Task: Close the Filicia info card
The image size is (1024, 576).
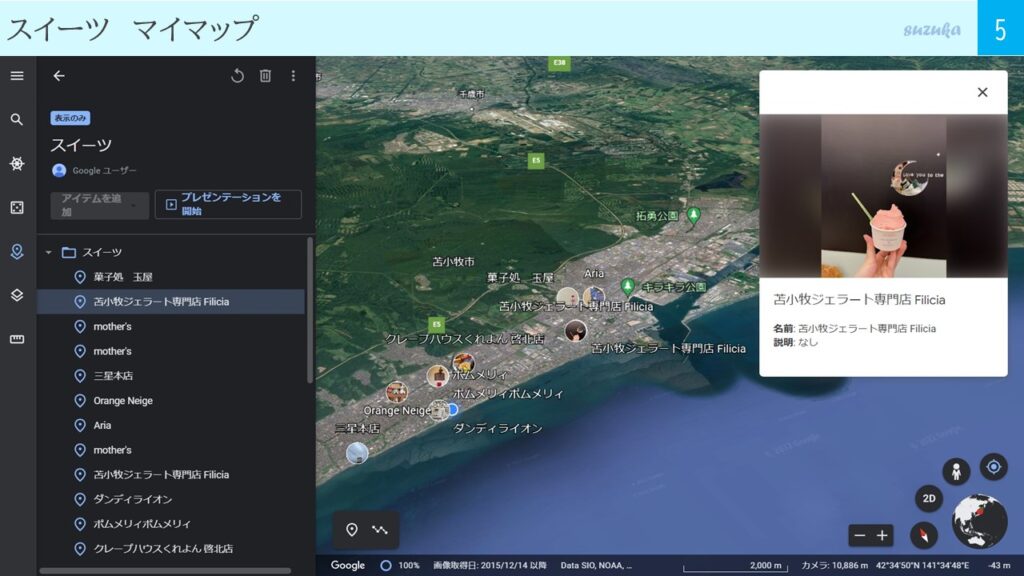Action: (x=982, y=92)
